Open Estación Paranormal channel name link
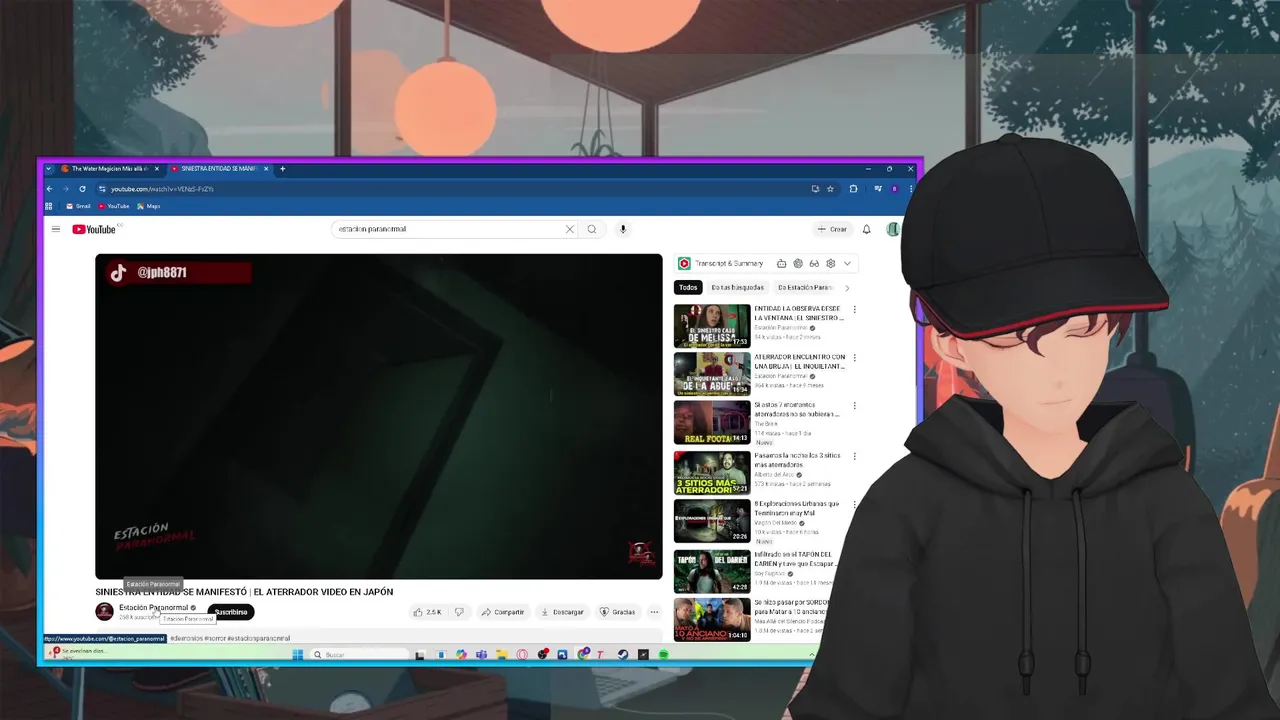Screen dimensions: 1280x720 pos(153,607)
